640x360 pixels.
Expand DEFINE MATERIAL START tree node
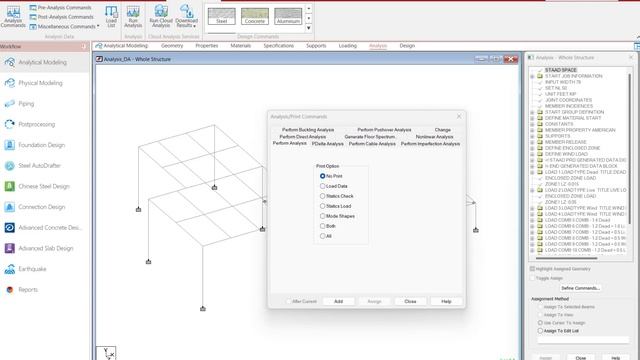(532, 118)
